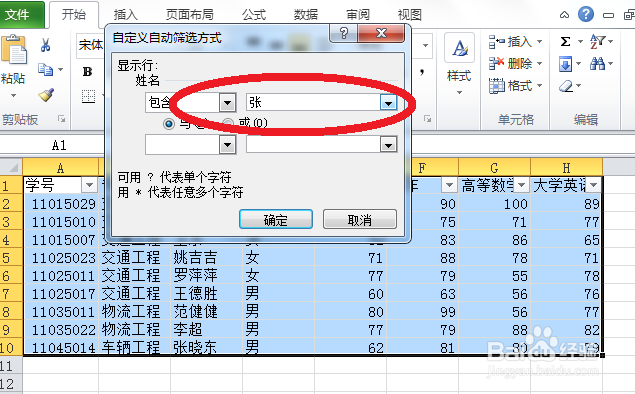This screenshot has height=394, width=635.
Task: Open the second condition operator dropdown
Action: click(x=227, y=145)
